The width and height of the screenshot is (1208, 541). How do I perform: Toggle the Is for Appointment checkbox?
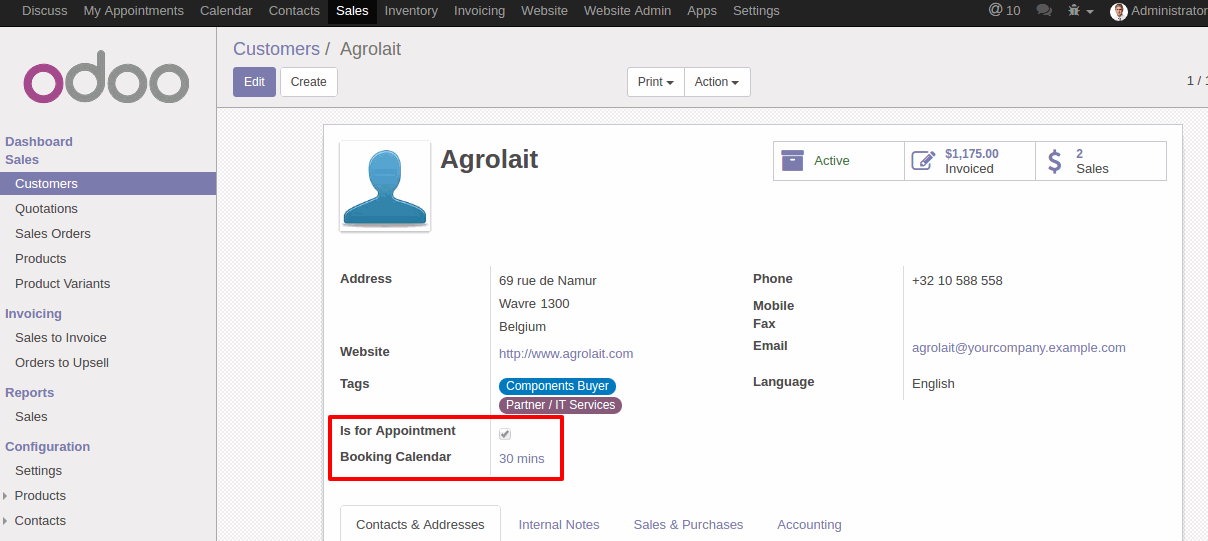point(505,434)
